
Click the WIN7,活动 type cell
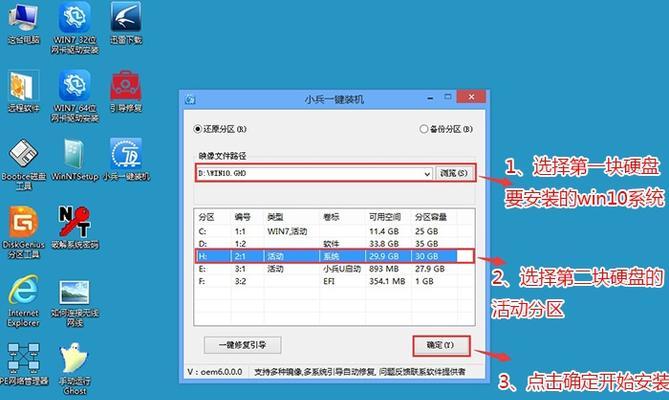pos(287,232)
